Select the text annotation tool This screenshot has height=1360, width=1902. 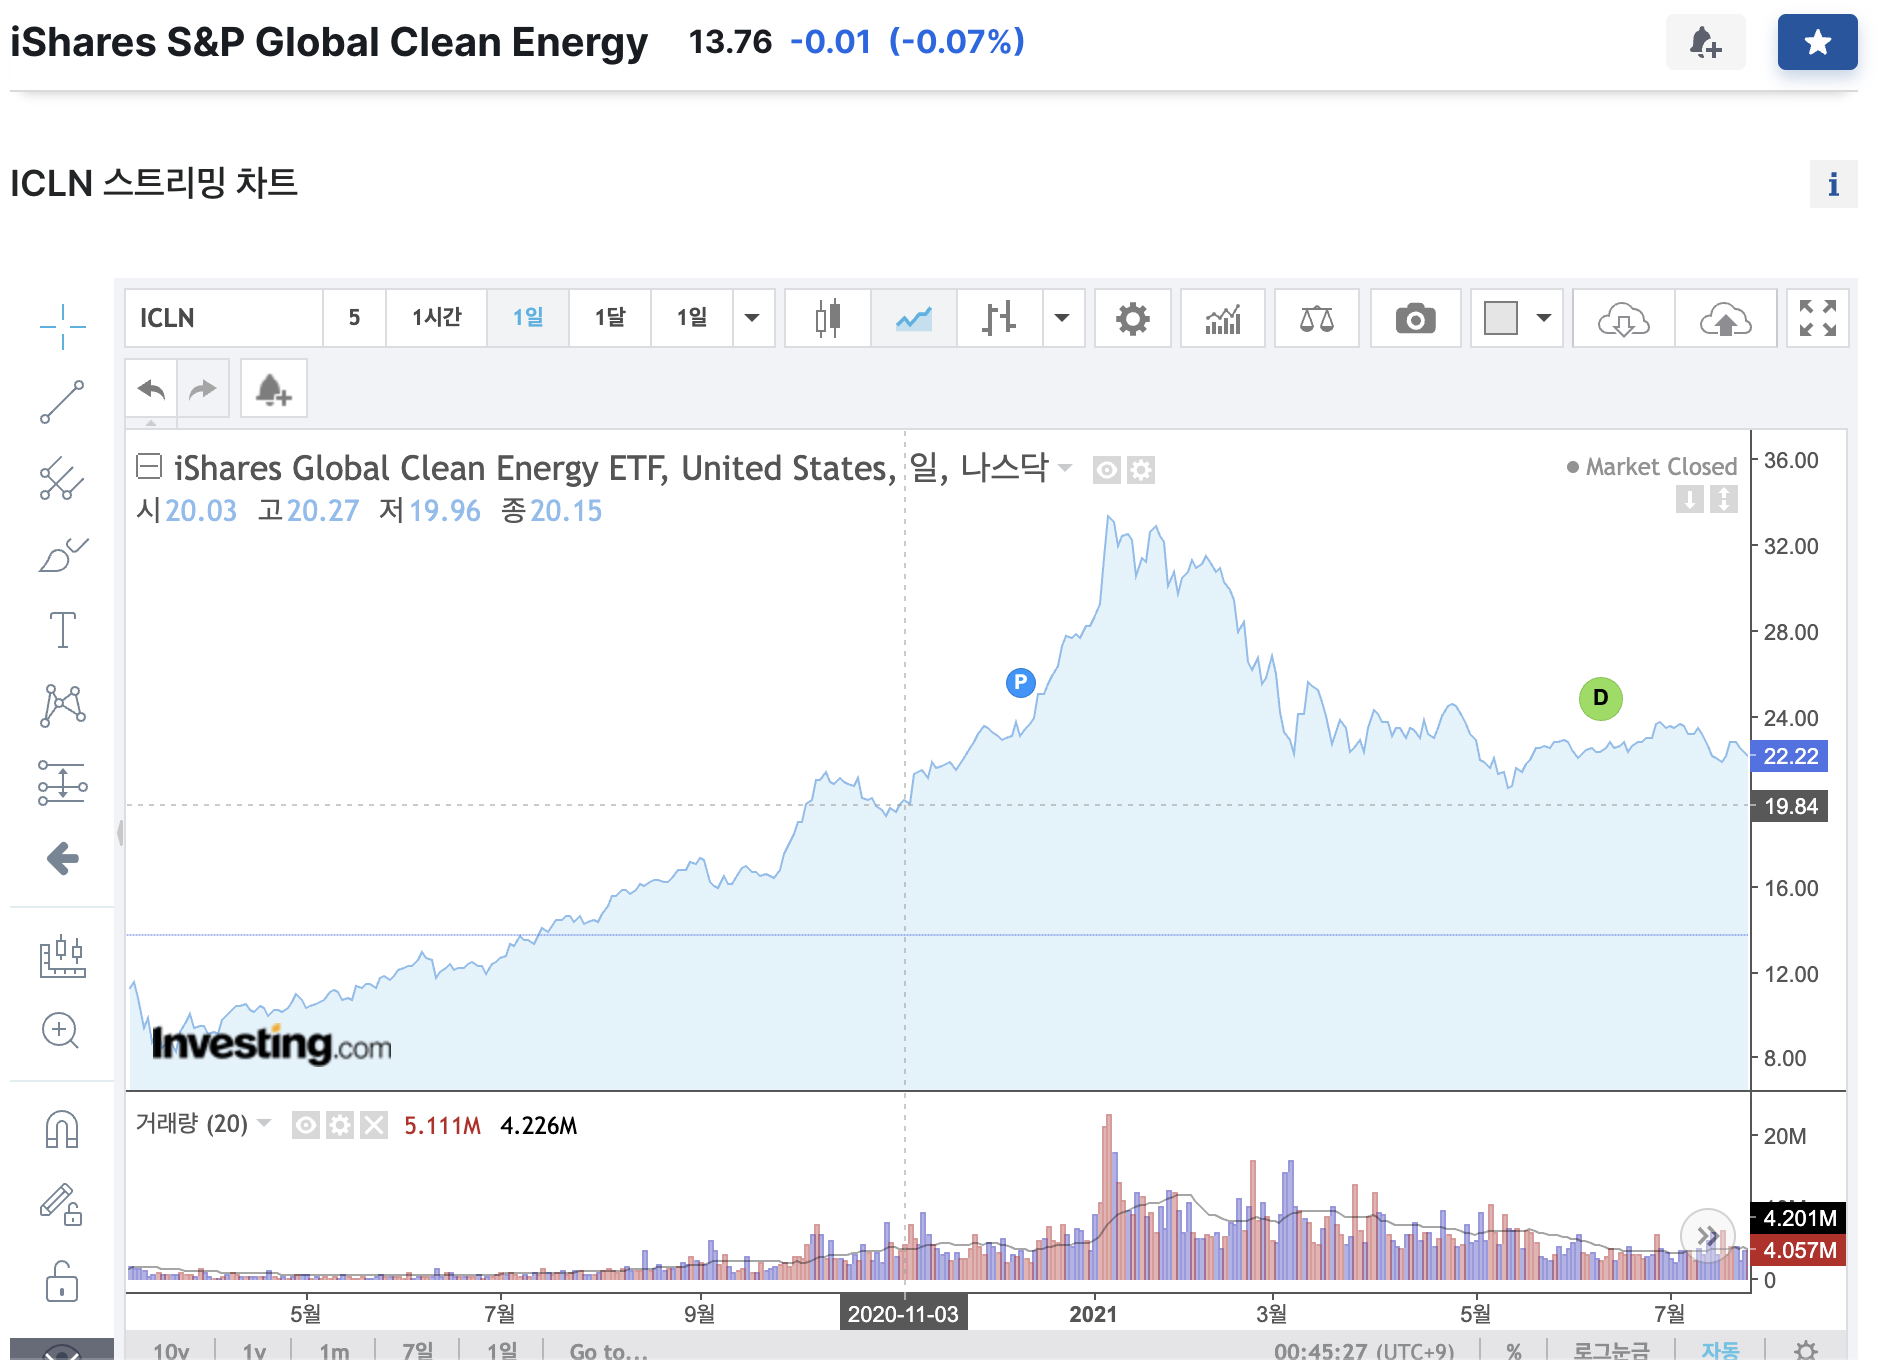[x=62, y=630]
